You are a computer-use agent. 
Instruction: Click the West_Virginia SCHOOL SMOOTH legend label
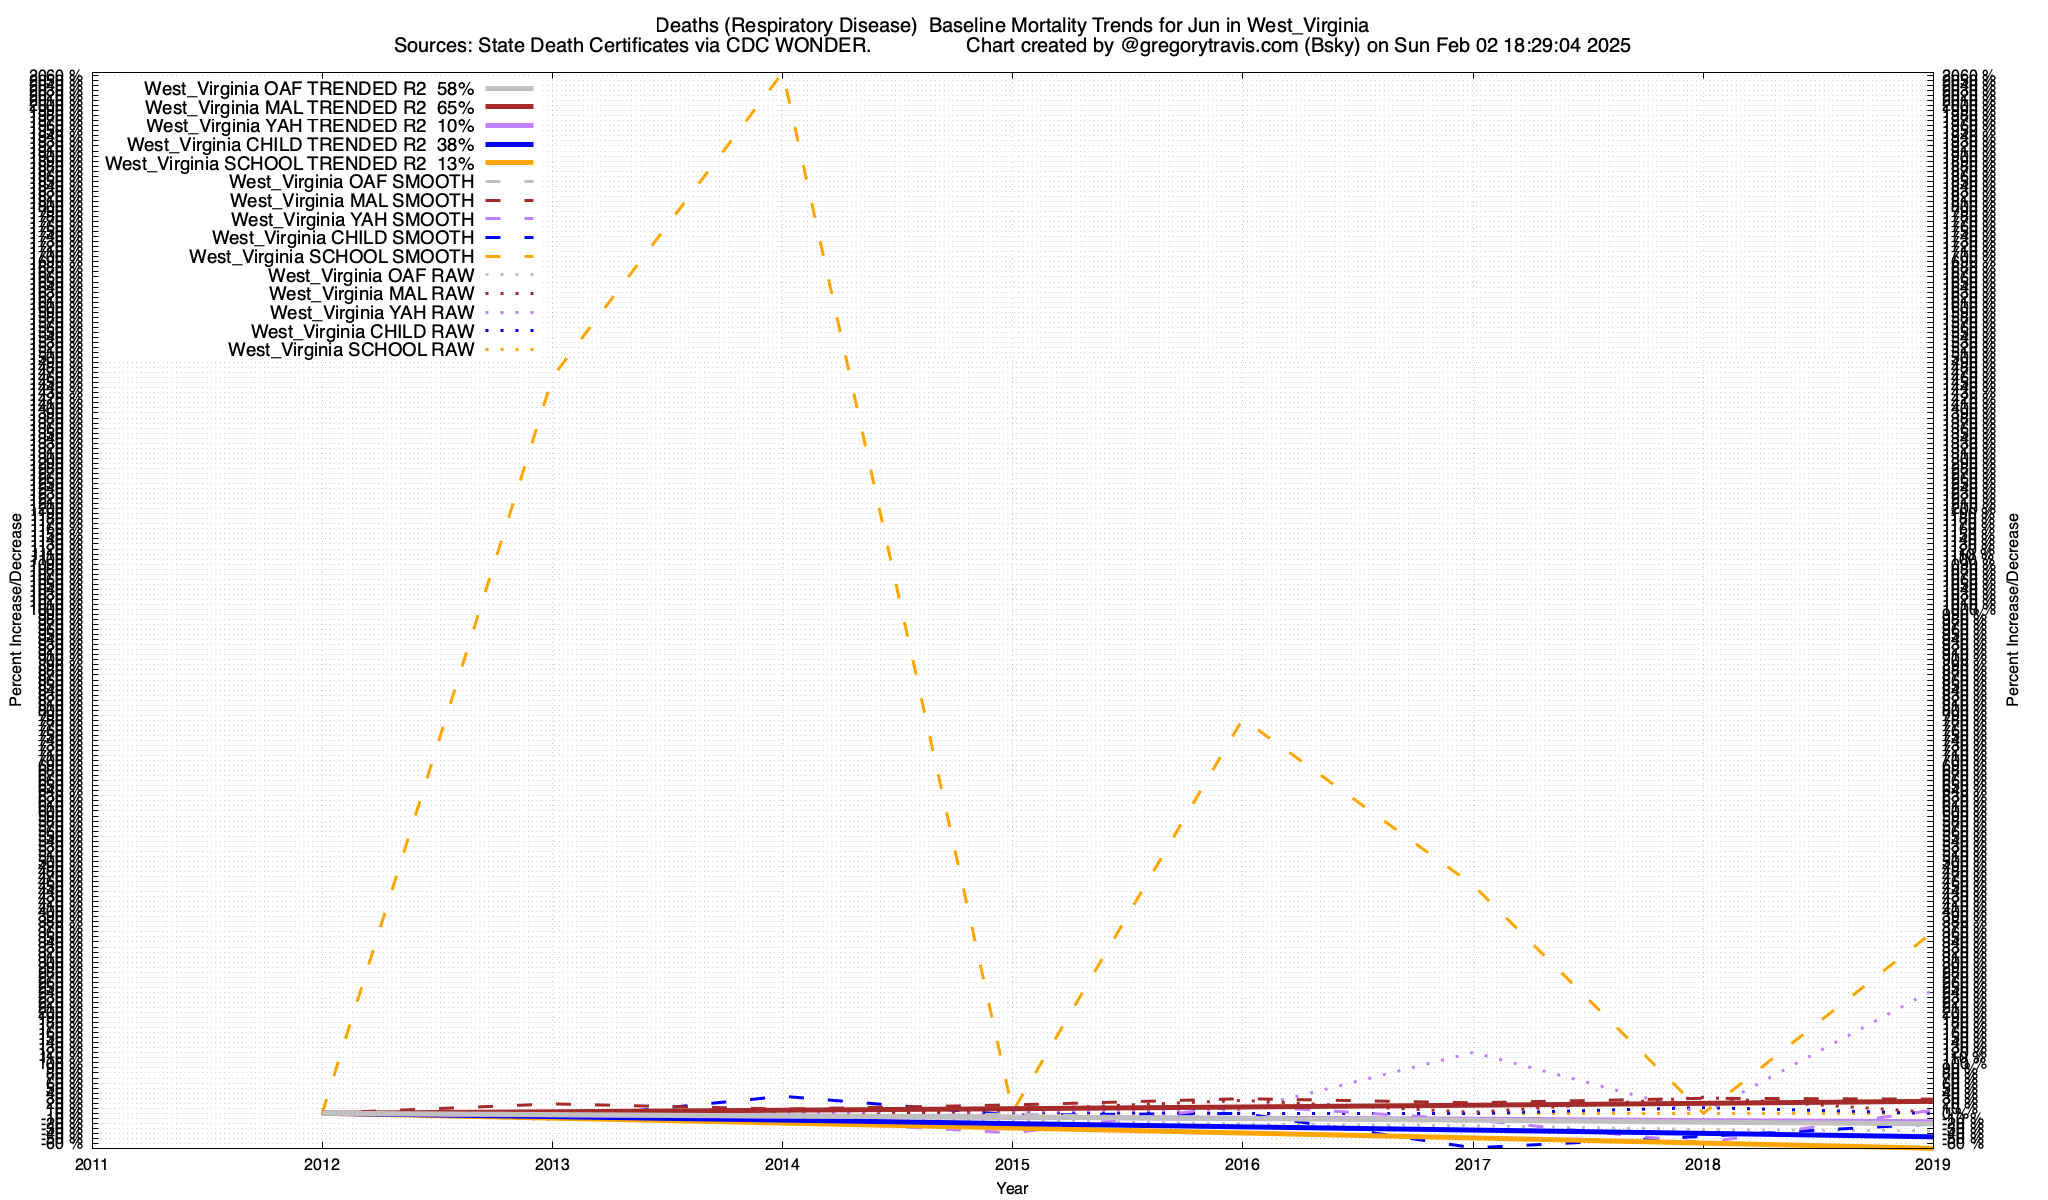(x=331, y=257)
